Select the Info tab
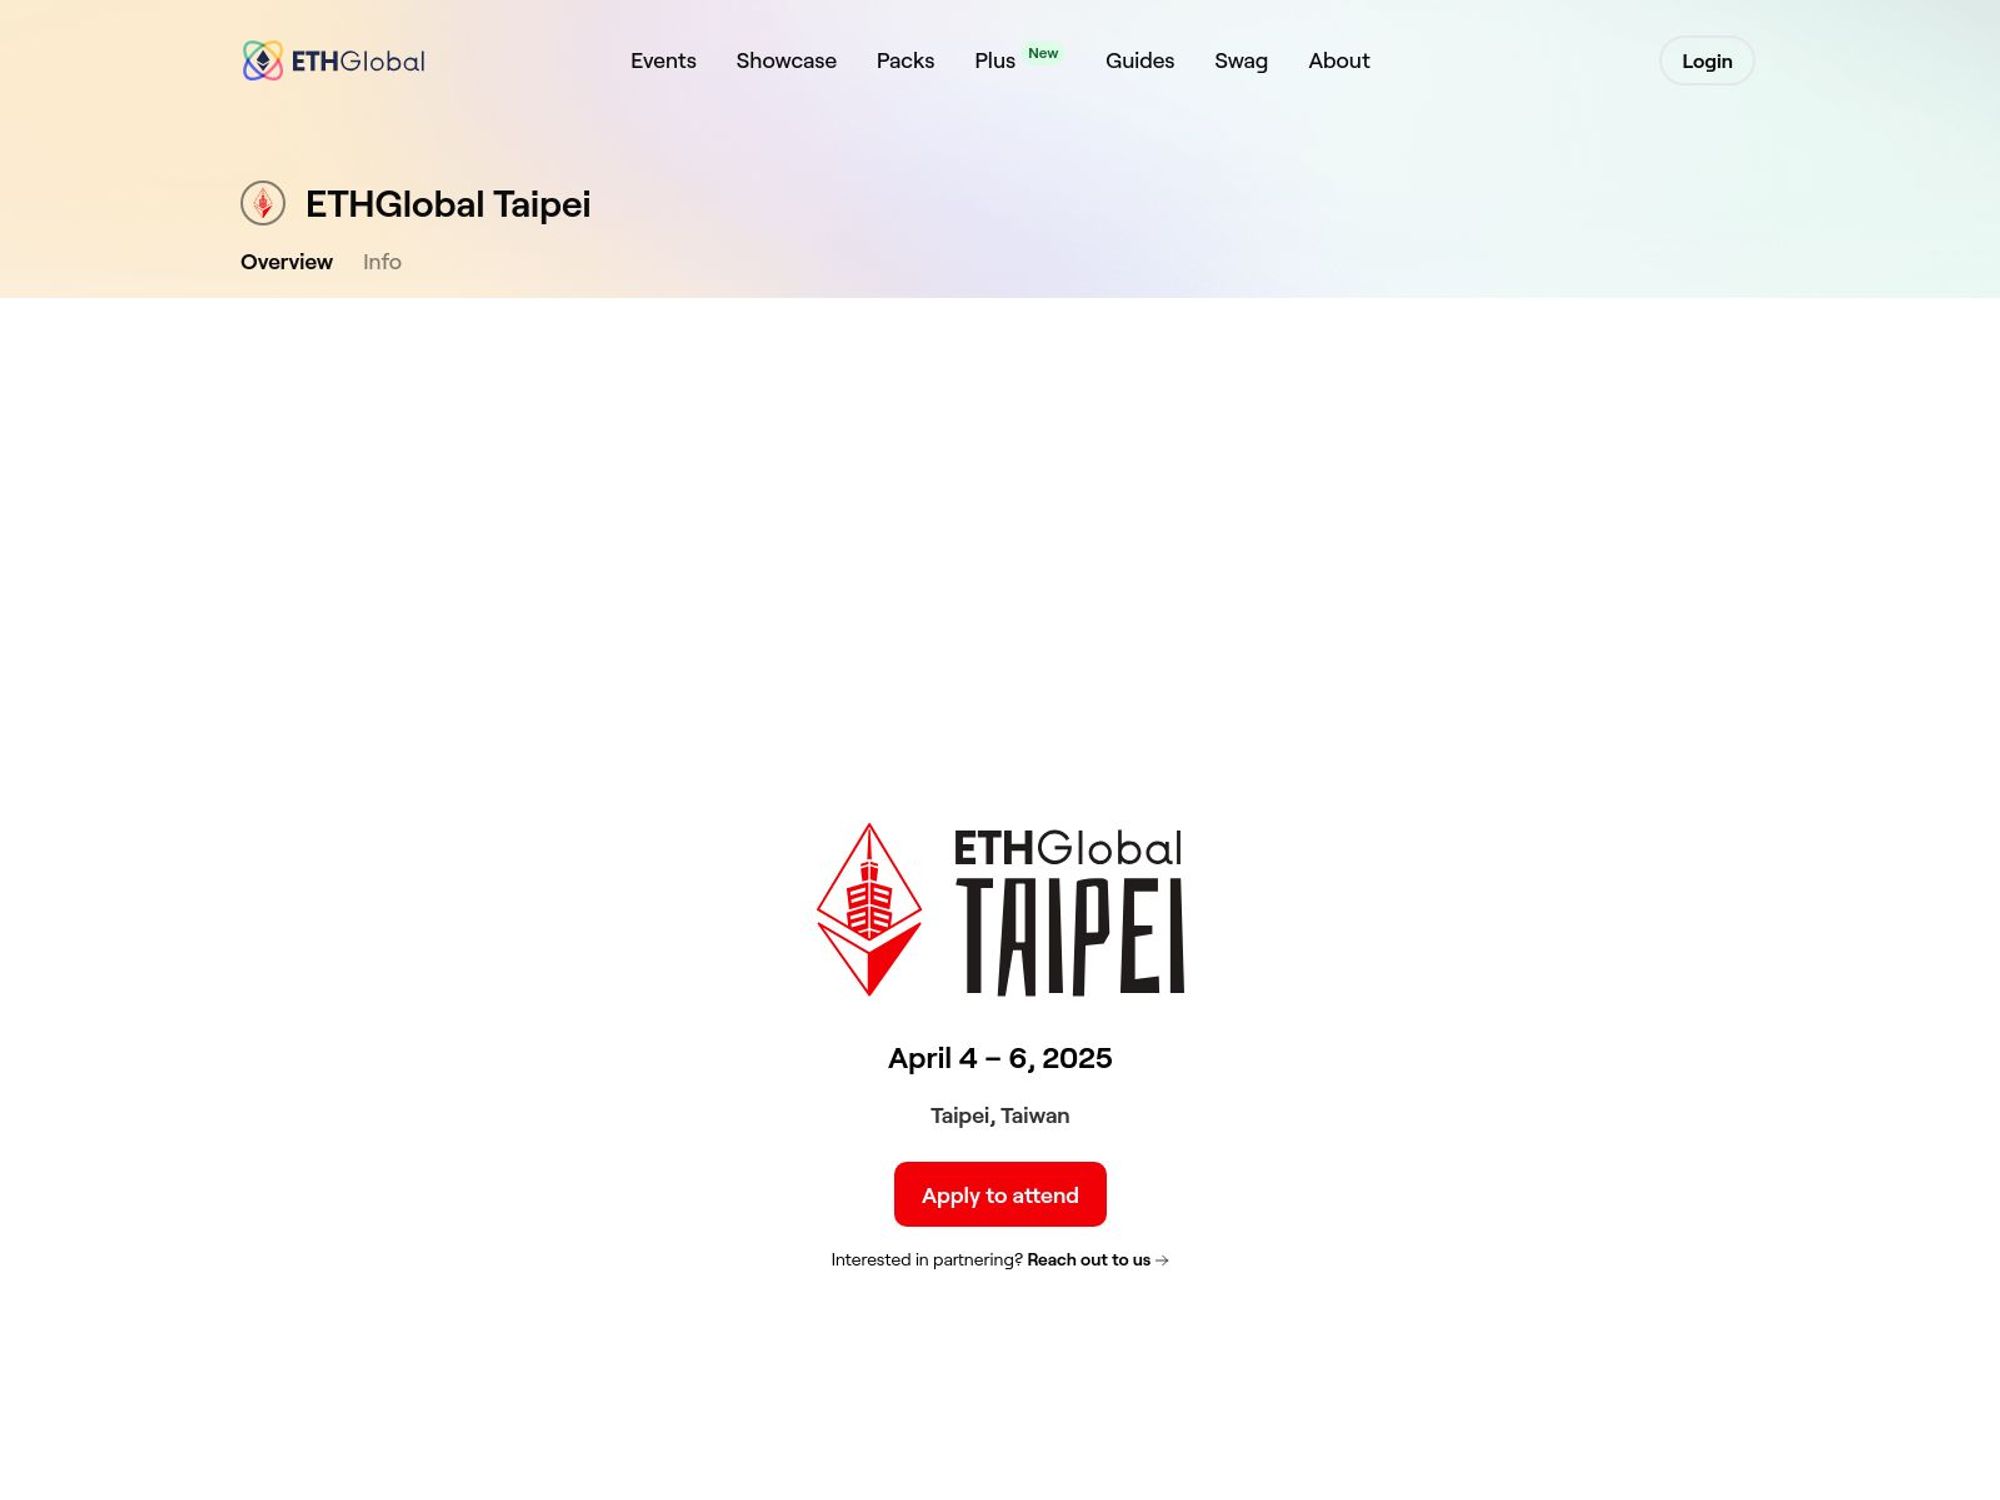The image size is (2000, 1500). pyautogui.click(x=383, y=262)
